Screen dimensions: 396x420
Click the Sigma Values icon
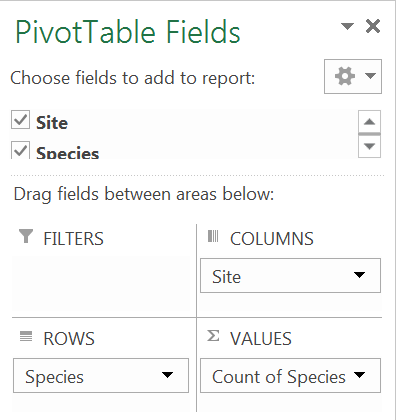(213, 336)
